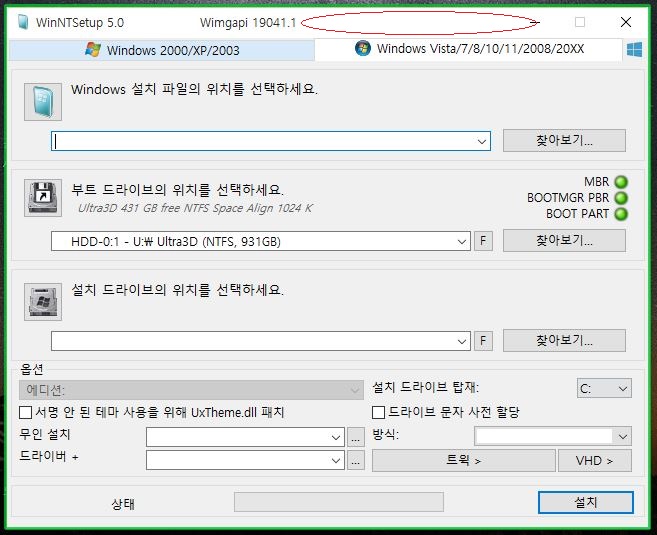
Task: Open the 트윅 > menu button
Action: tap(463, 460)
